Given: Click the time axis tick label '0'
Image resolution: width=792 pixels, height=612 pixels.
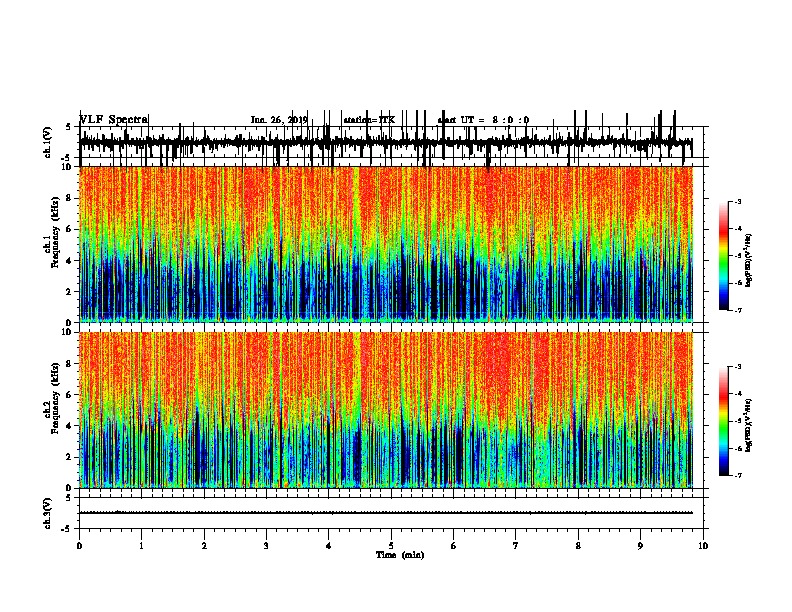Looking at the screenshot, I should point(79,546).
